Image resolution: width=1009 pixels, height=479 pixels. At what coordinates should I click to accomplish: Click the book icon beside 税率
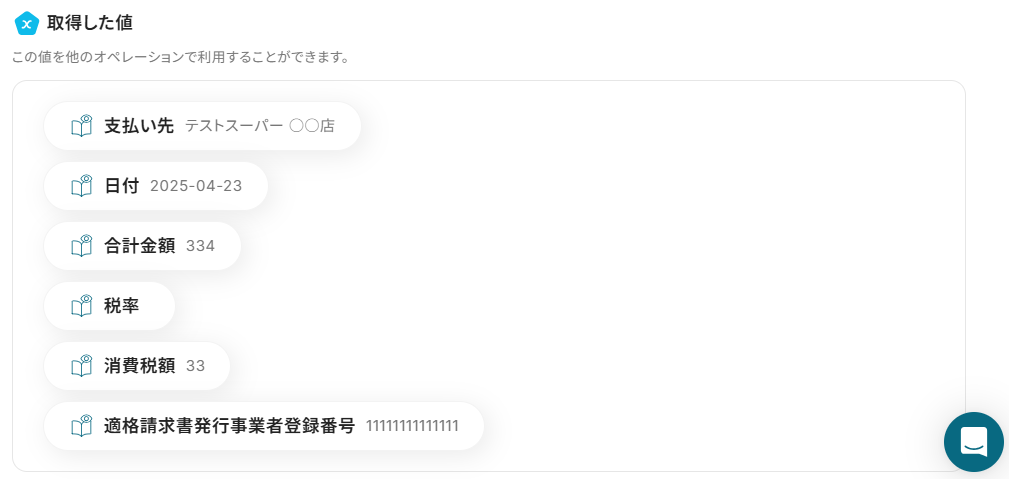tap(82, 306)
